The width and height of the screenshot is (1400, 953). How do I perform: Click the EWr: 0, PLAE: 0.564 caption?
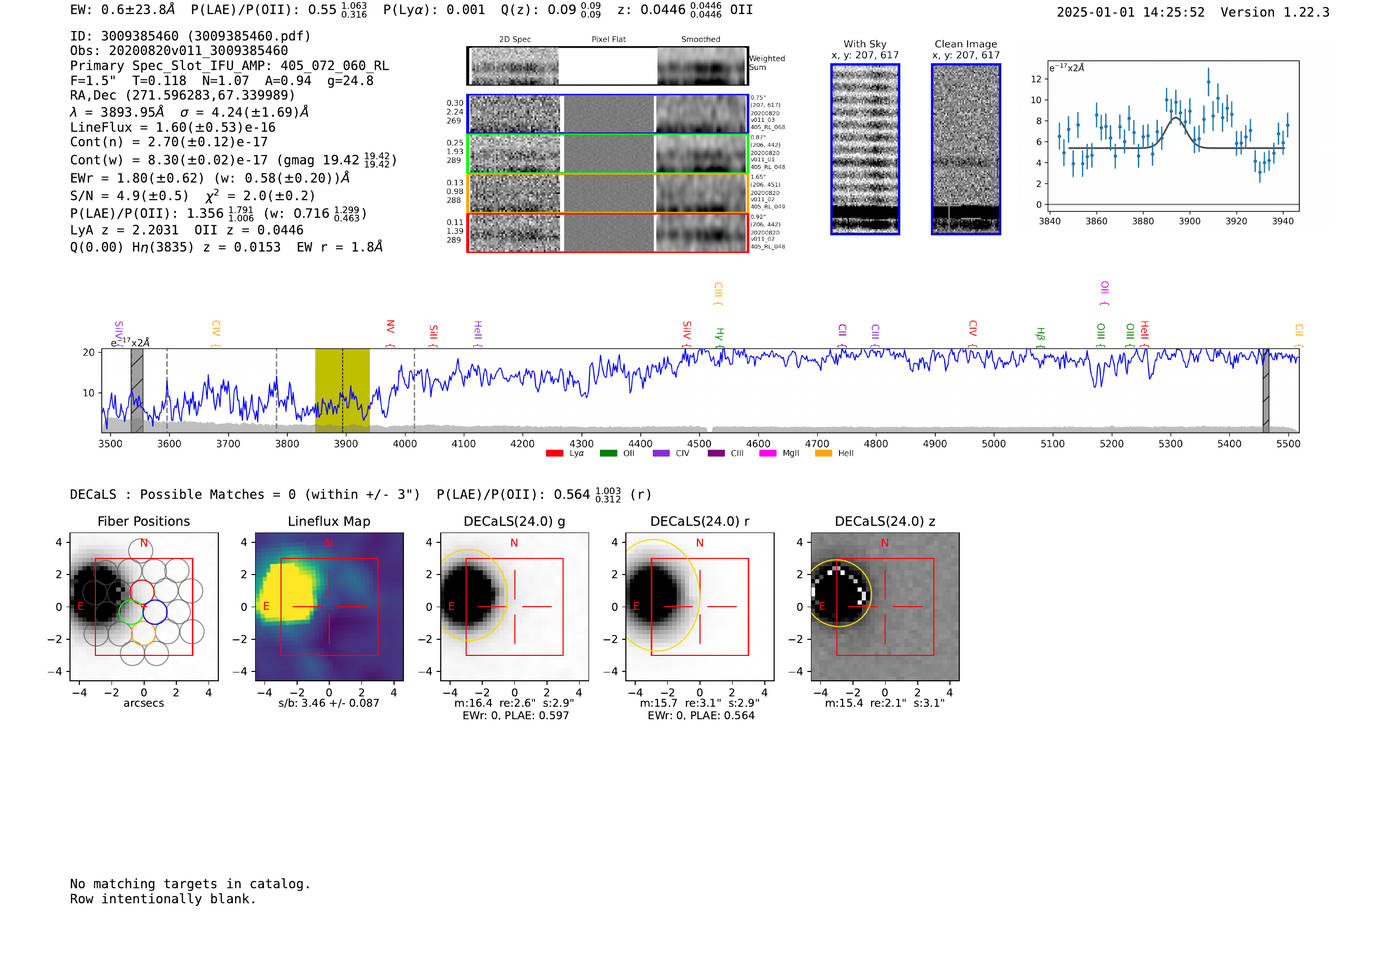[701, 715]
